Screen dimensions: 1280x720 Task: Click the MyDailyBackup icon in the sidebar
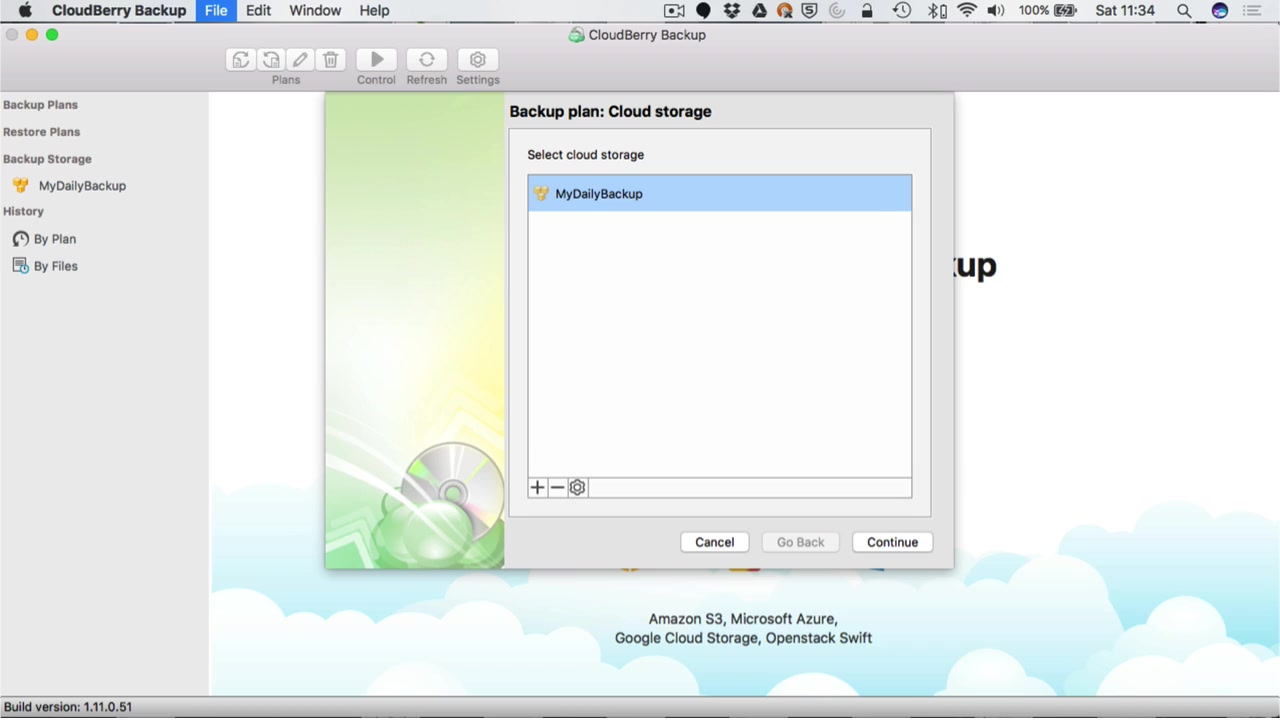point(20,186)
